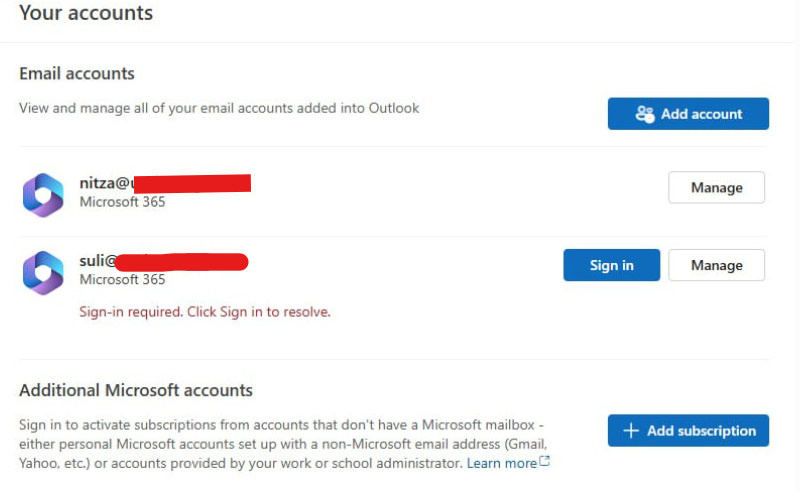Click the Additional Microsoft accounts heading
Screen dimensions: 800x492
(136, 390)
